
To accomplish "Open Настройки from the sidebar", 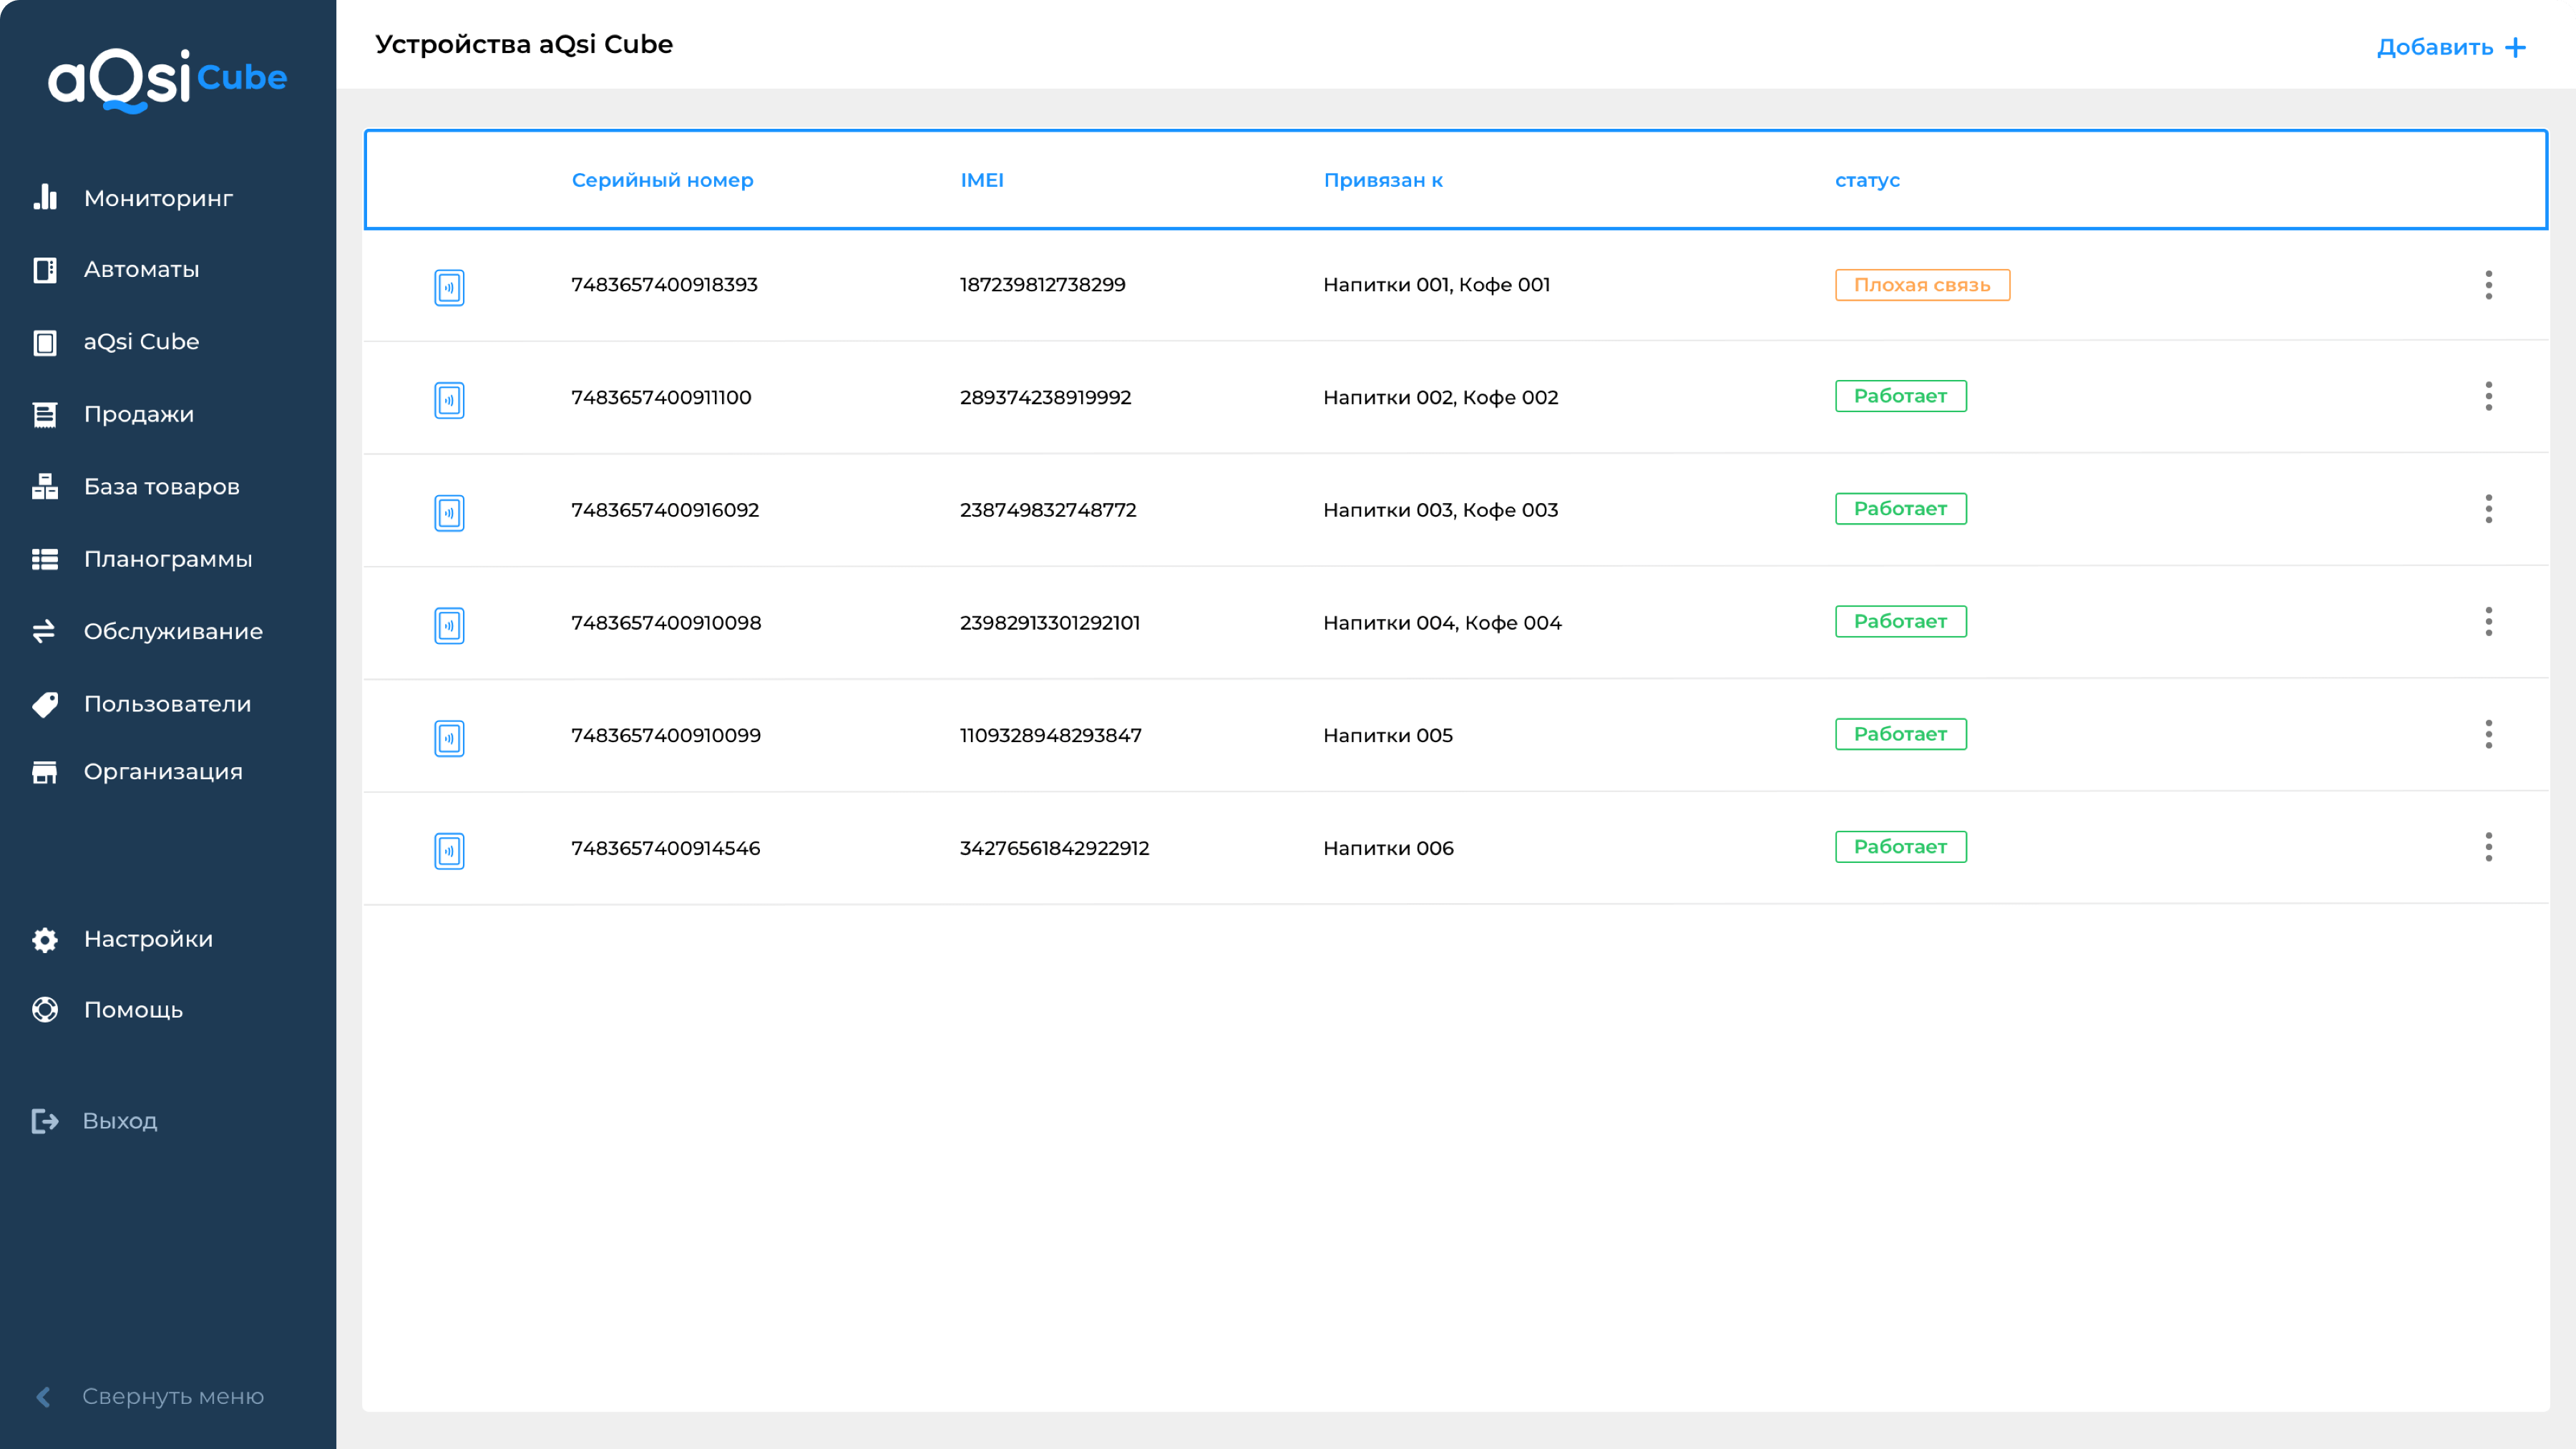I will (x=148, y=939).
